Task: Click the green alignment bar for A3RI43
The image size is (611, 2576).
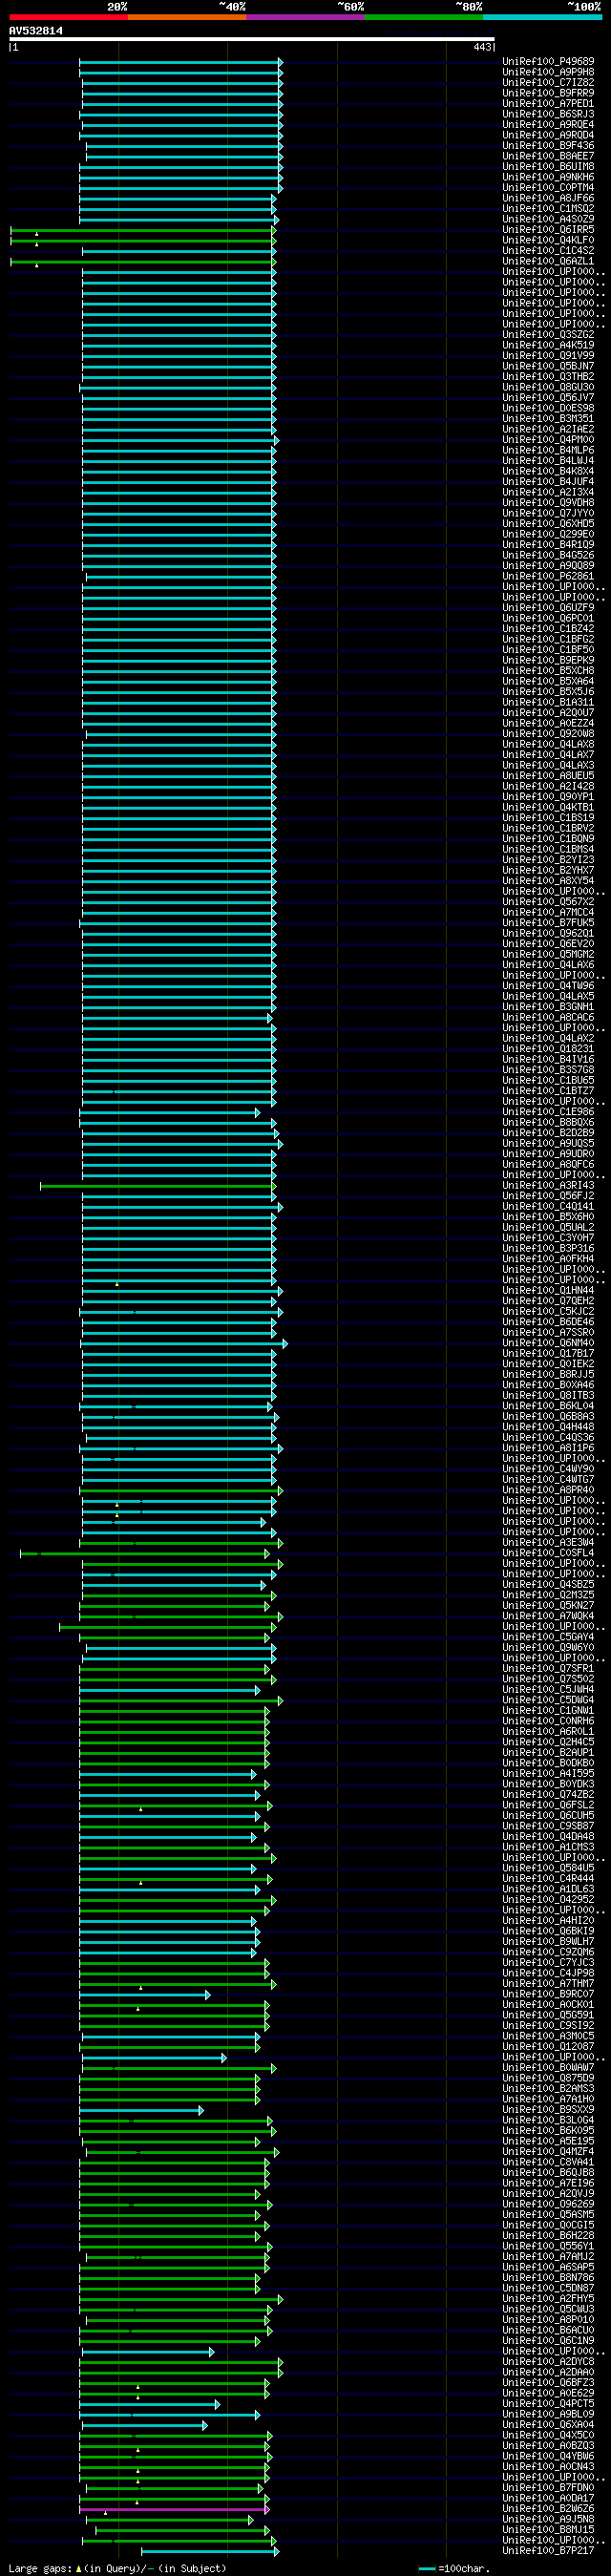Action: click(x=158, y=1186)
